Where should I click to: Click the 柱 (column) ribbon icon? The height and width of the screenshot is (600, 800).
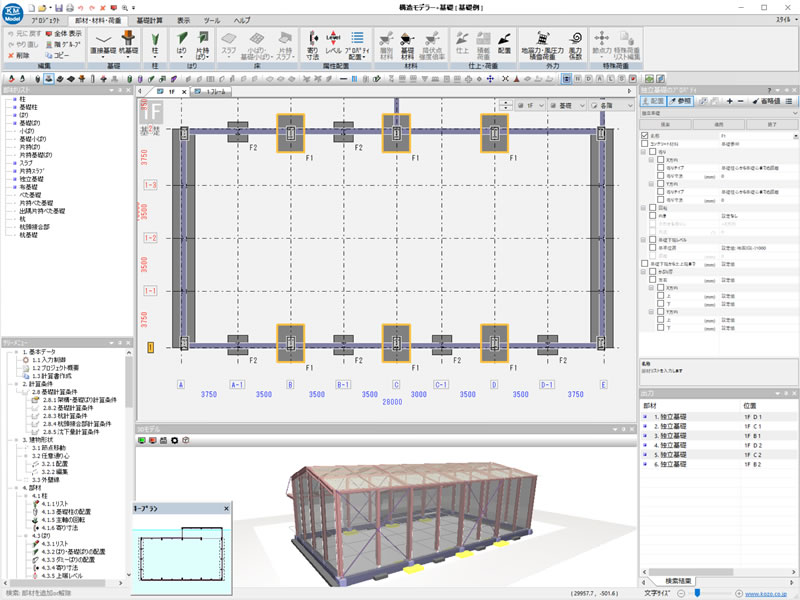[155, 42]
